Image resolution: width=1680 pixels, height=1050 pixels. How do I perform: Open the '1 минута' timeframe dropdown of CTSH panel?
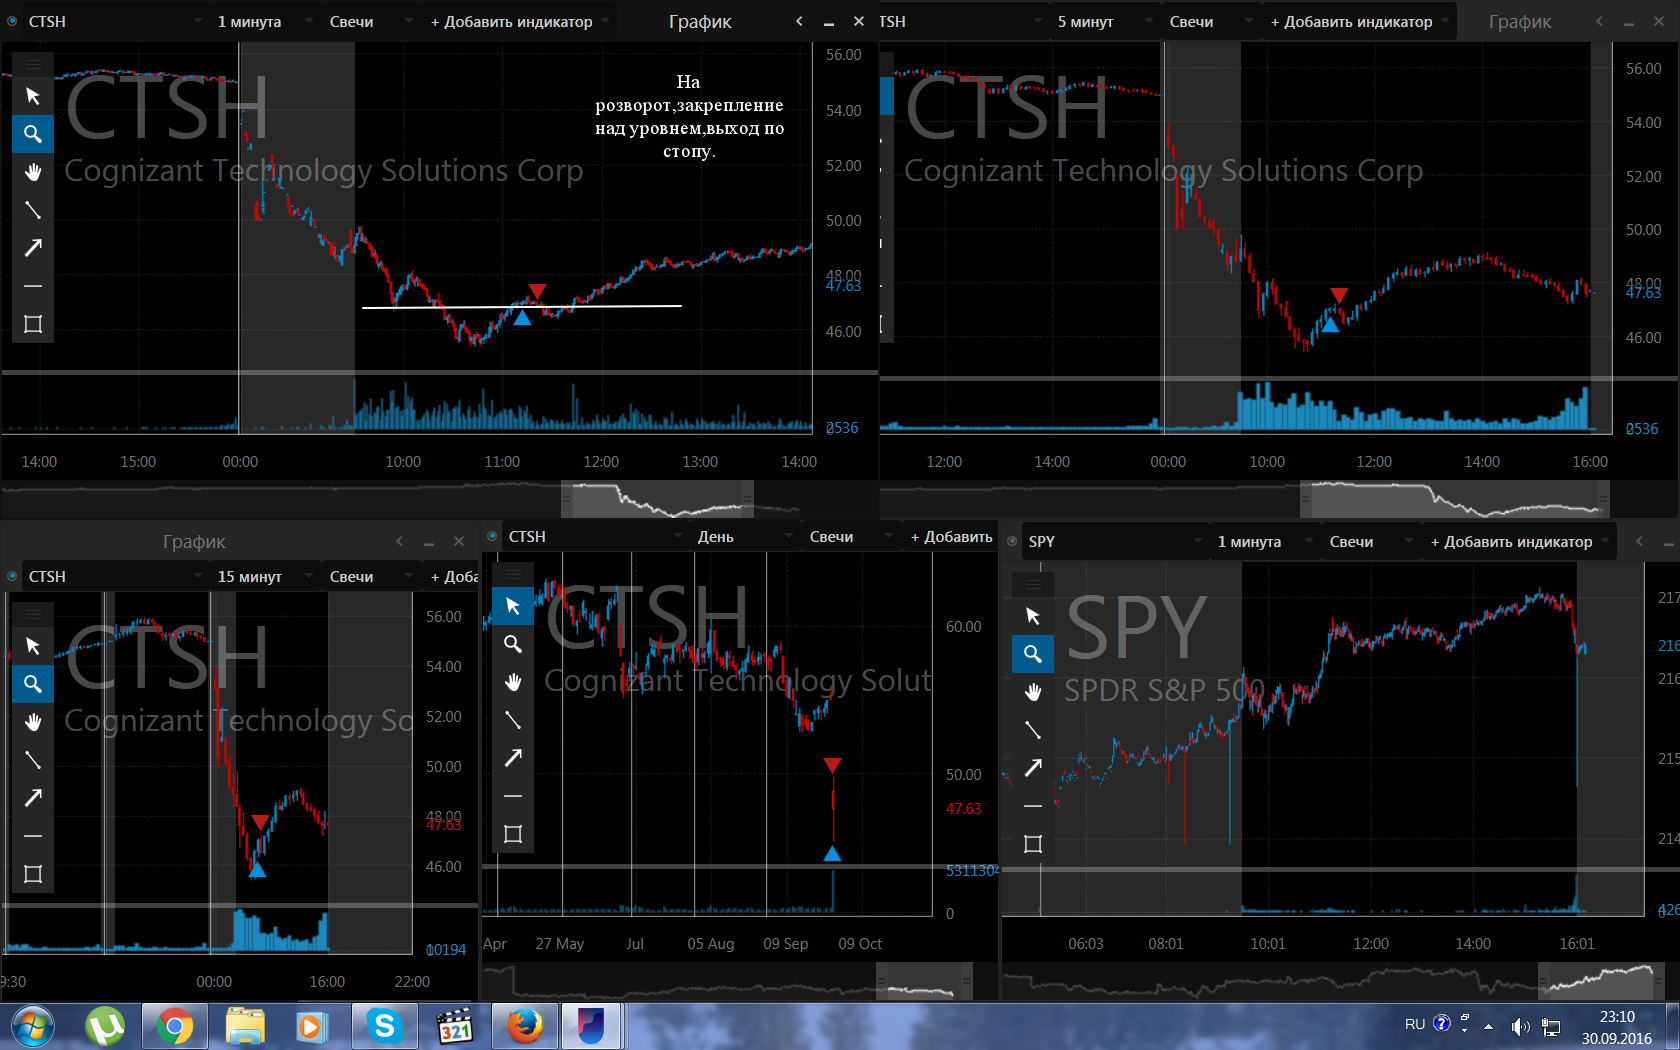(264, 21)
